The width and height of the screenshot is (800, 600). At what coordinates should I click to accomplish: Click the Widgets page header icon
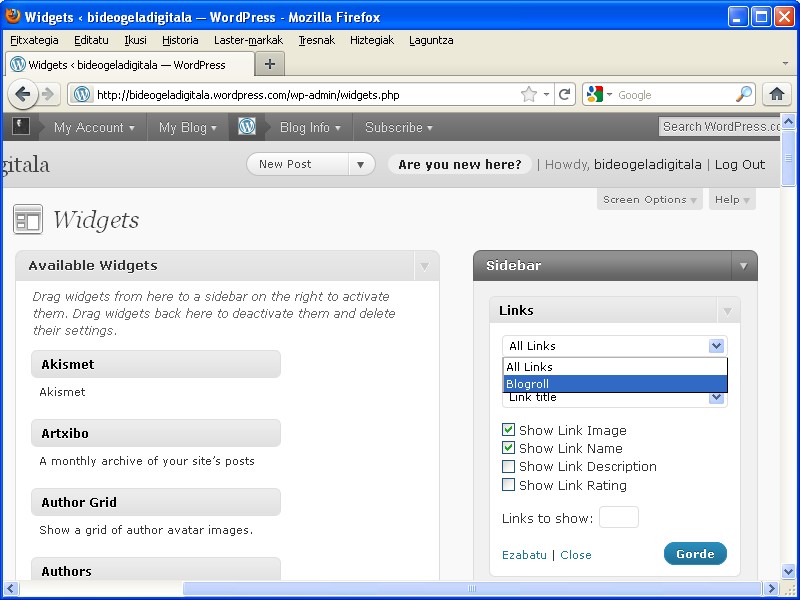click(28, 219)
